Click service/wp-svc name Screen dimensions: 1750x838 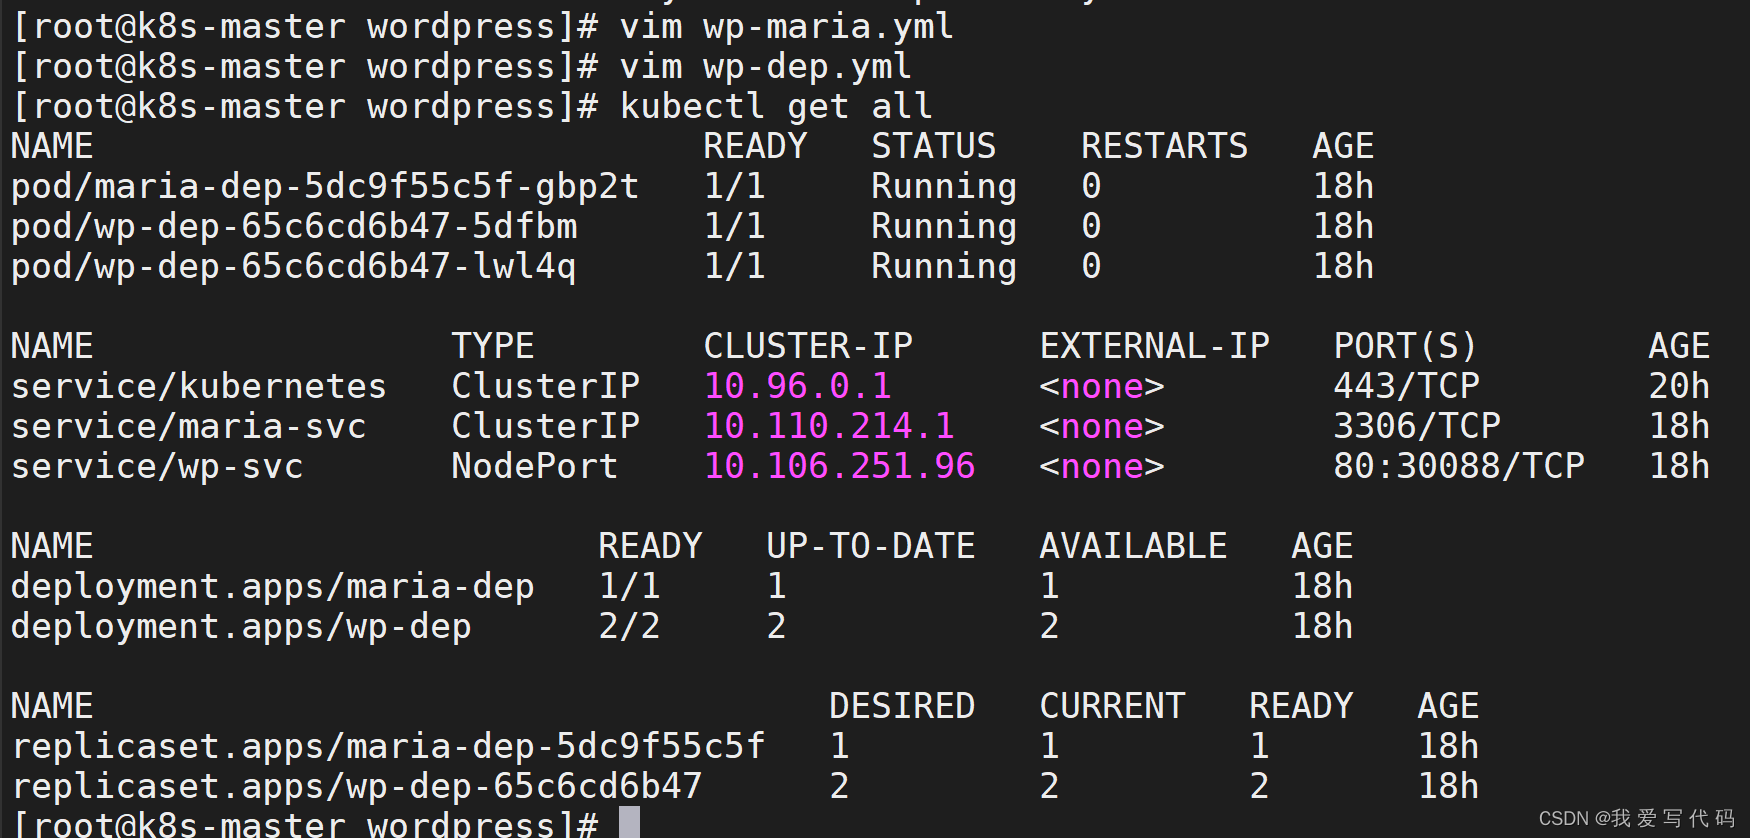coord(156,466)
